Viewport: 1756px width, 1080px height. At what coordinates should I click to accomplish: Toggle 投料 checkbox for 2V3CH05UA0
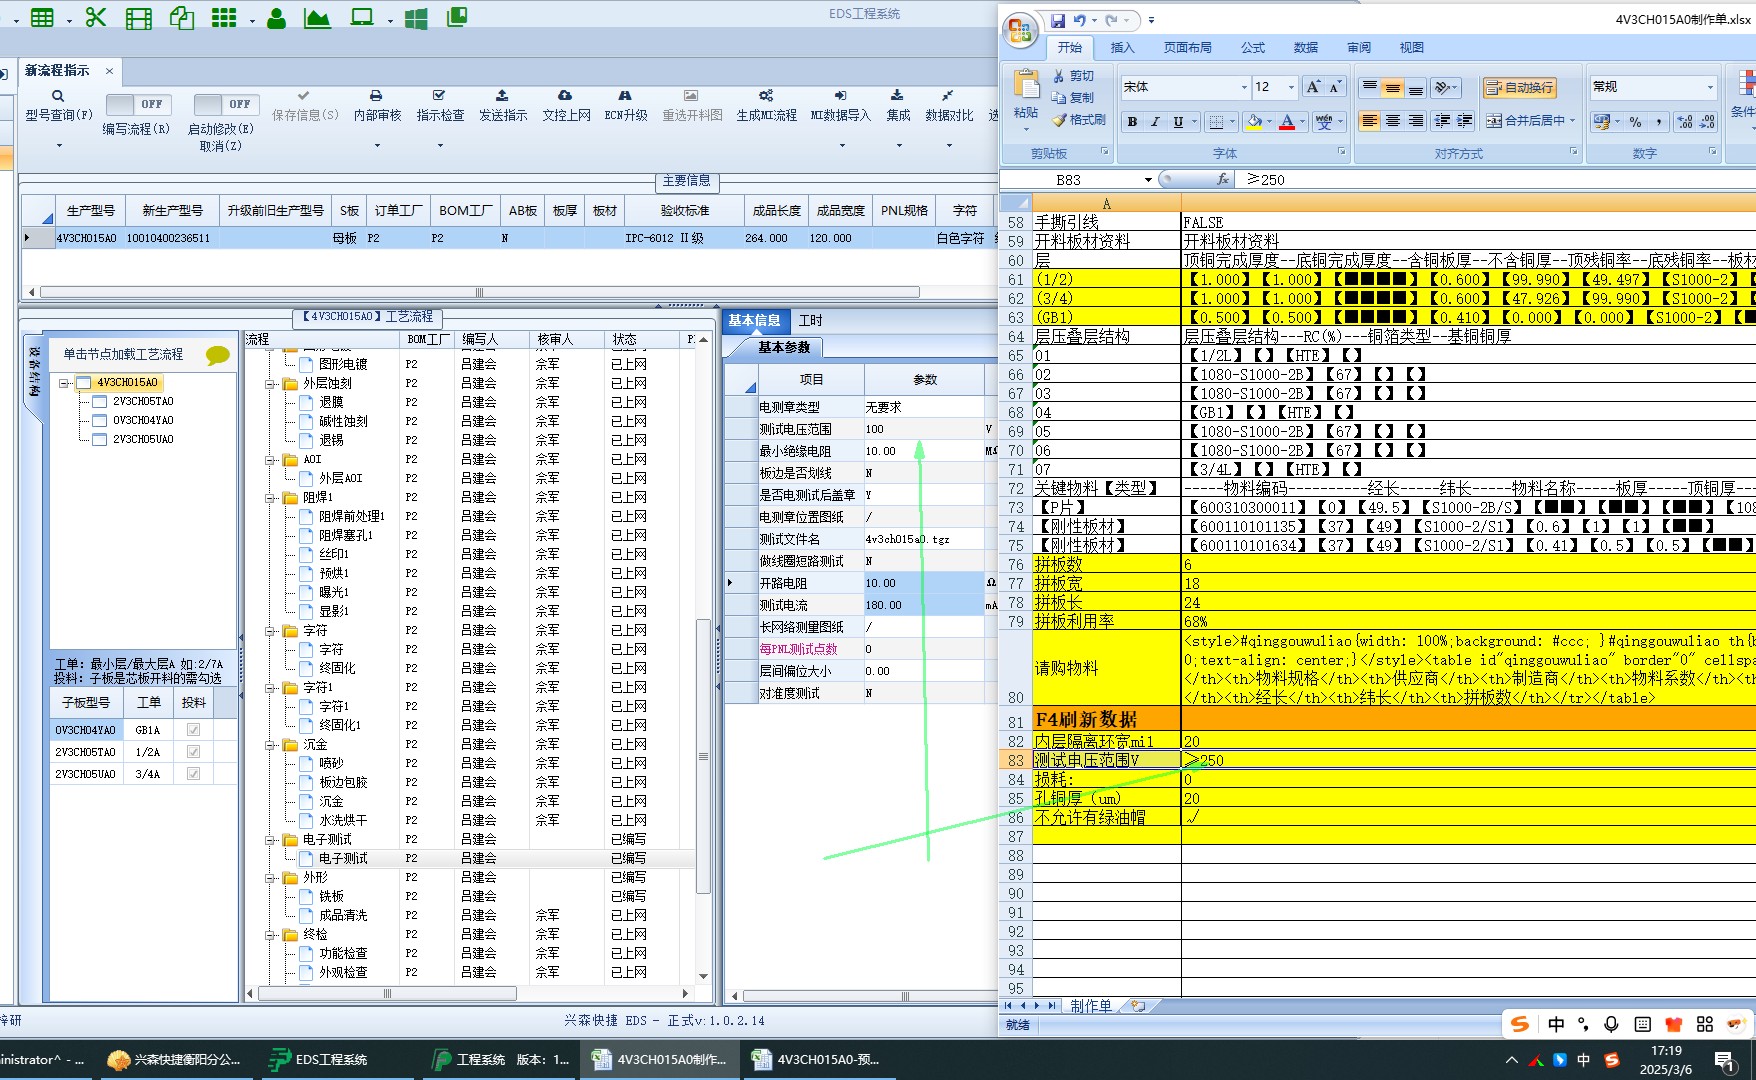193,774
